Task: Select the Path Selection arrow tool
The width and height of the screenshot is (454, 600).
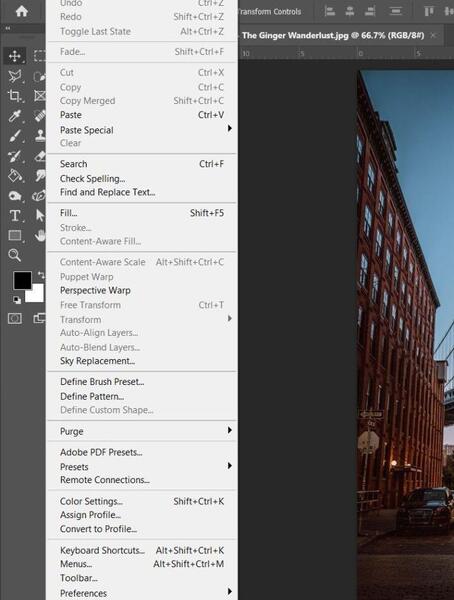Action: pos(40,215)
